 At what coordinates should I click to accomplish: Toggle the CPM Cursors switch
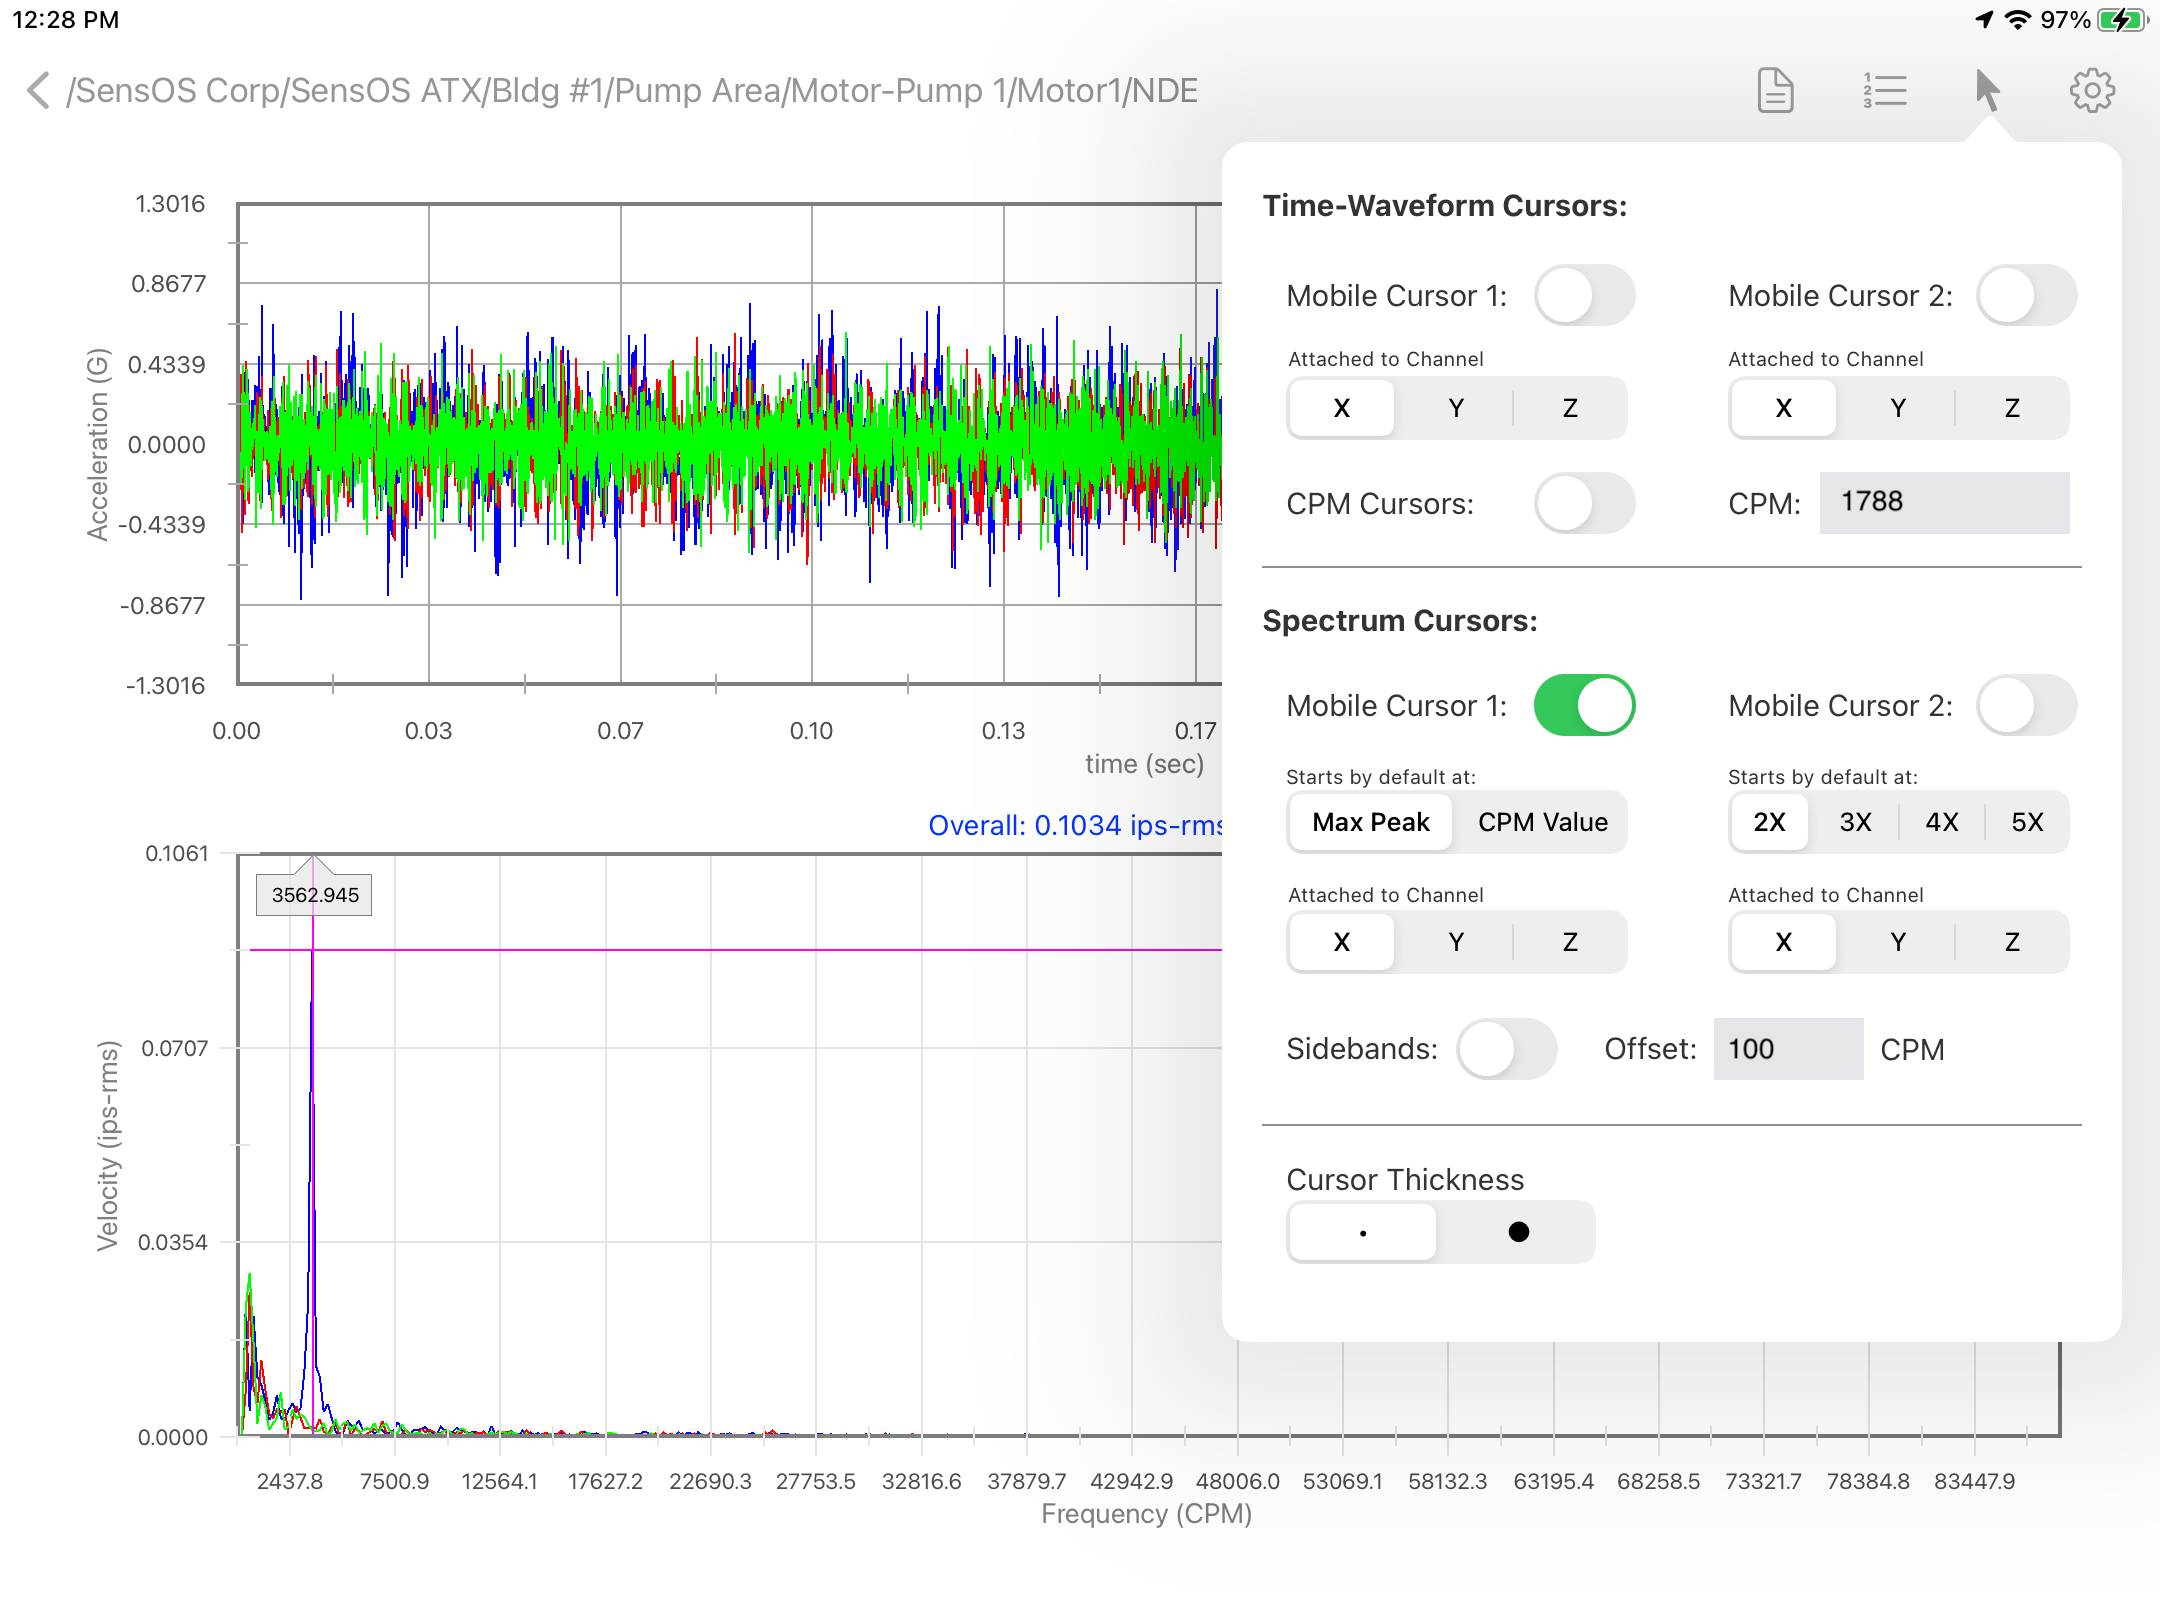[x=1584, y=504]
